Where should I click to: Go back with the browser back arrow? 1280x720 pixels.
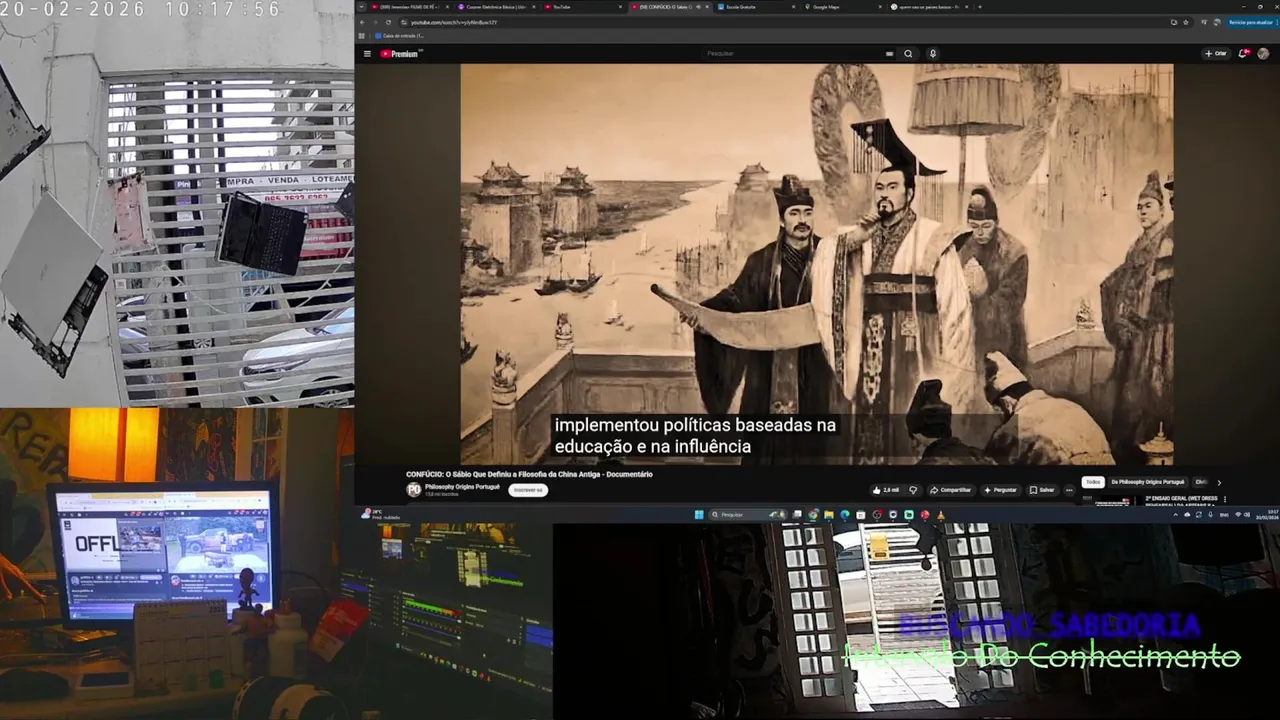(x=362, y=22)
